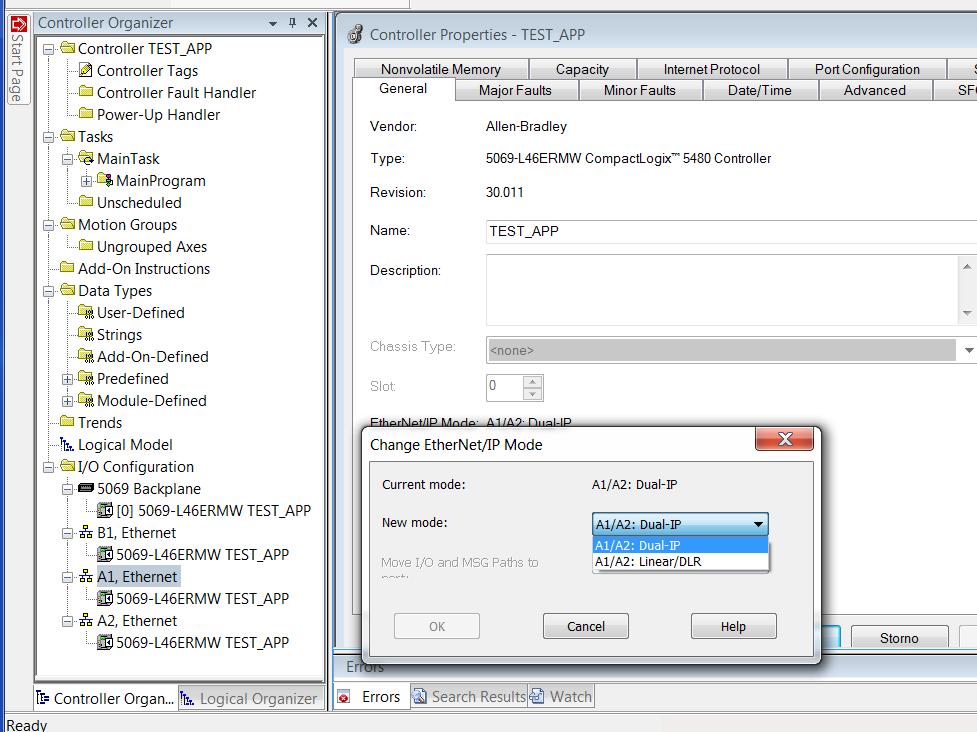Viewport: 977px width, 732px height.
Task: Pin the Controller Organizer pane
Action: [292, 23]
